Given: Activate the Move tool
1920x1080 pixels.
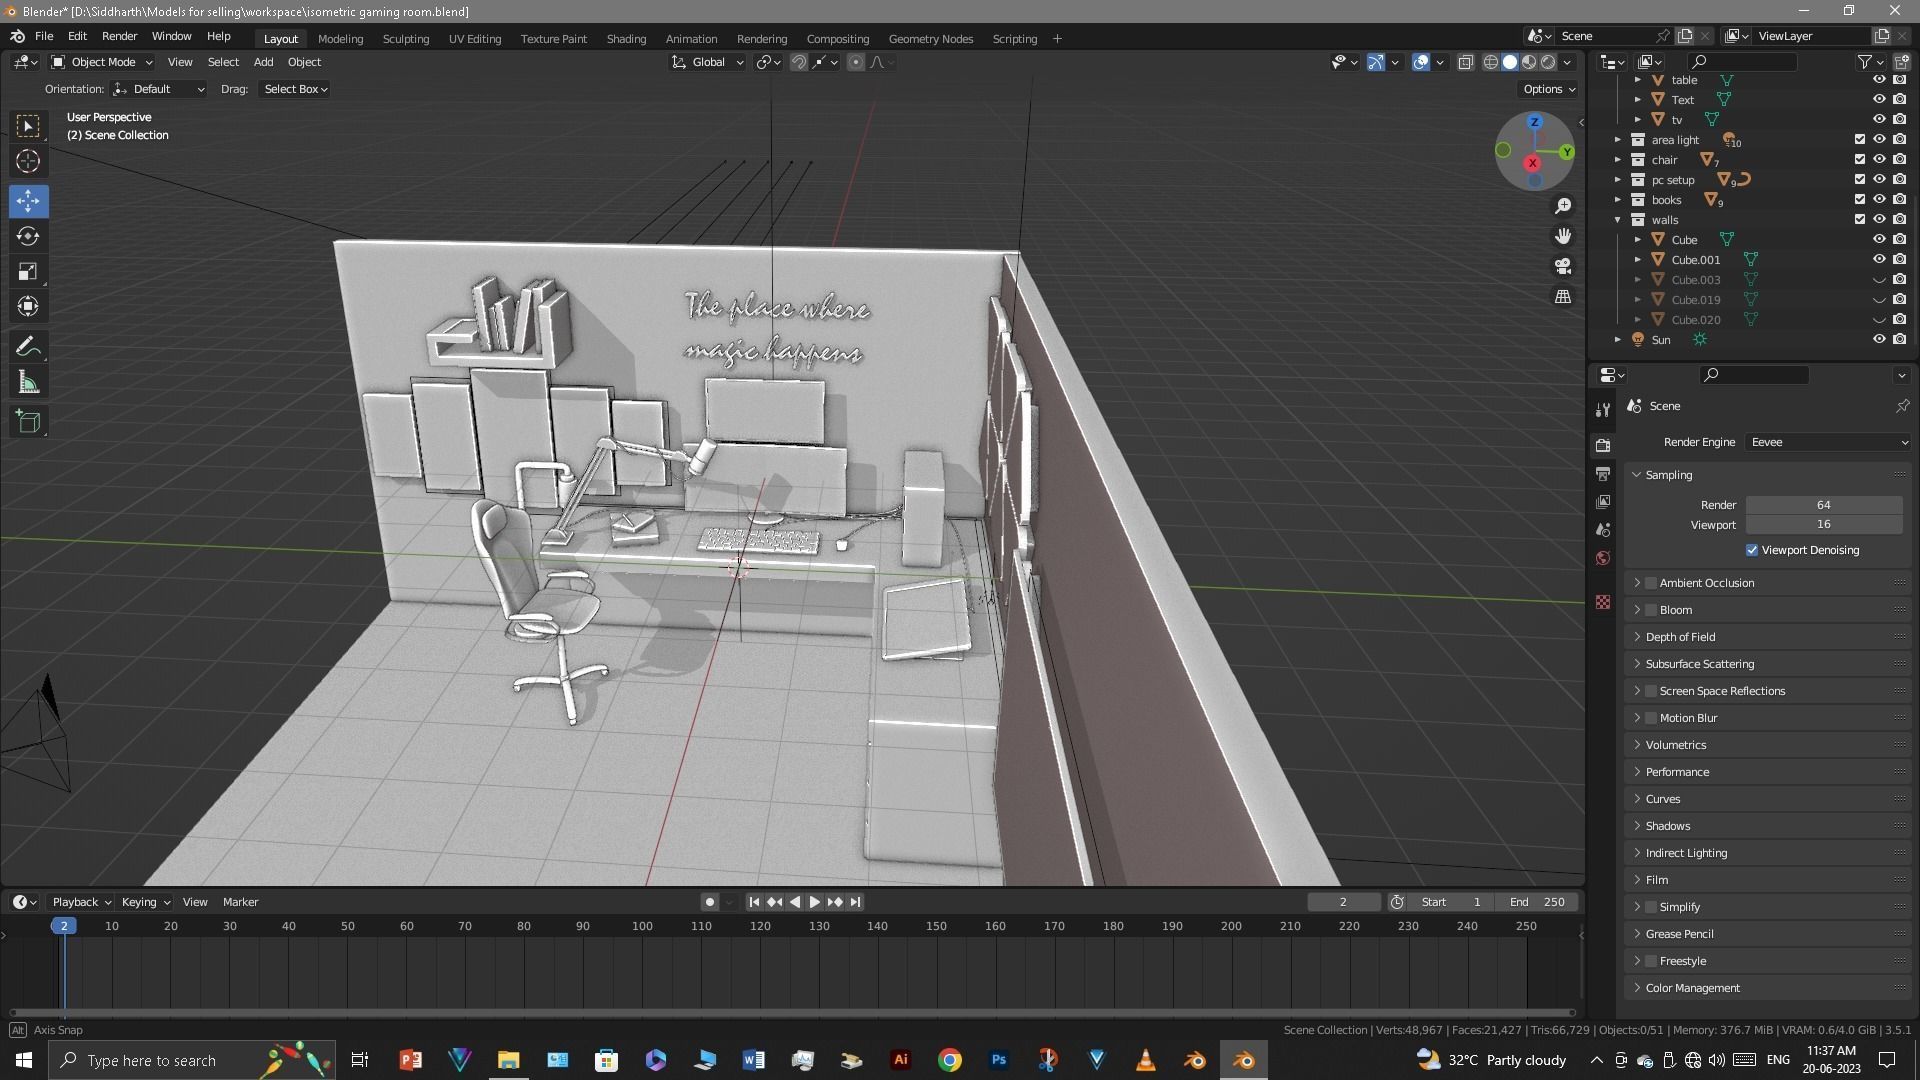Looking at the screenshot, I should click(x=28, y=201).
